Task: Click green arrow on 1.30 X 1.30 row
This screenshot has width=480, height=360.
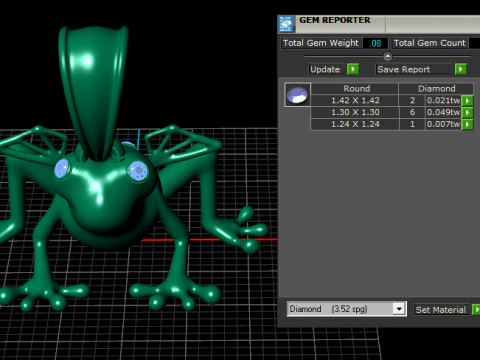Action: (467, 112)
